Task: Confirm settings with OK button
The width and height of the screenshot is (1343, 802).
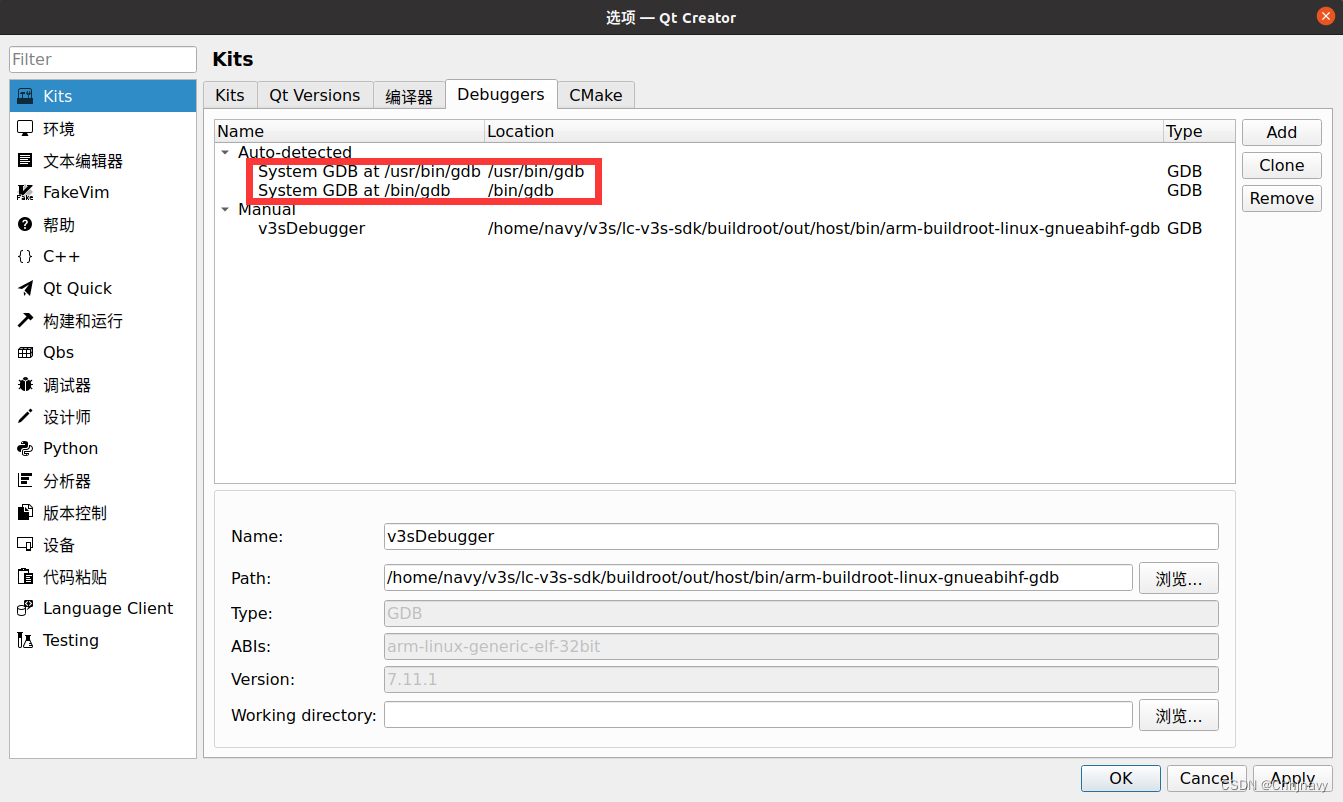Action: [x=1121, y=778]
